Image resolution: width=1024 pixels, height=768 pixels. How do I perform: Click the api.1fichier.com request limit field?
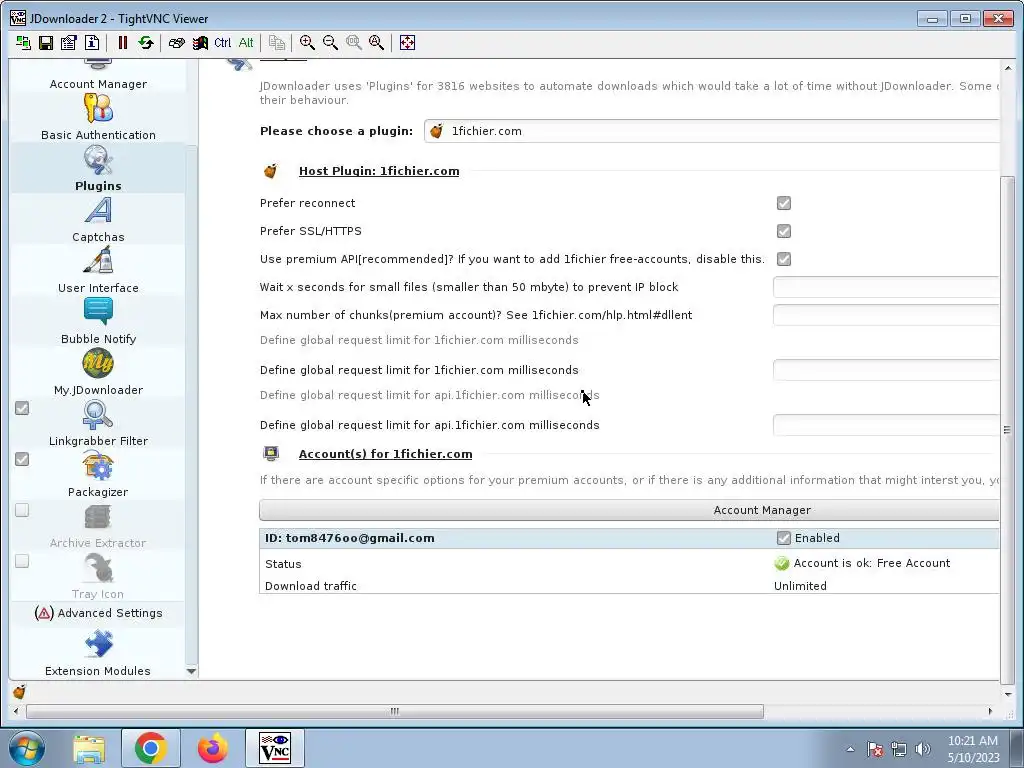(x=886, y=425)
